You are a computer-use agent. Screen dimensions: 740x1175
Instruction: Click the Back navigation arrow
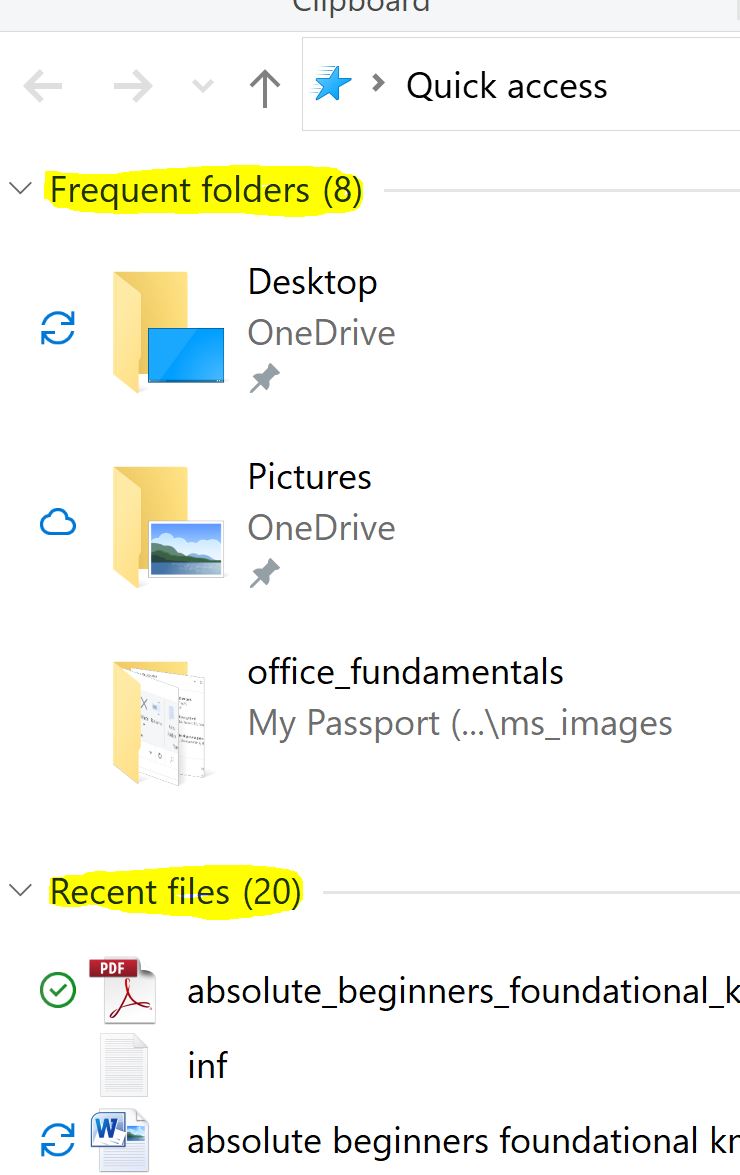coord(43,87)
